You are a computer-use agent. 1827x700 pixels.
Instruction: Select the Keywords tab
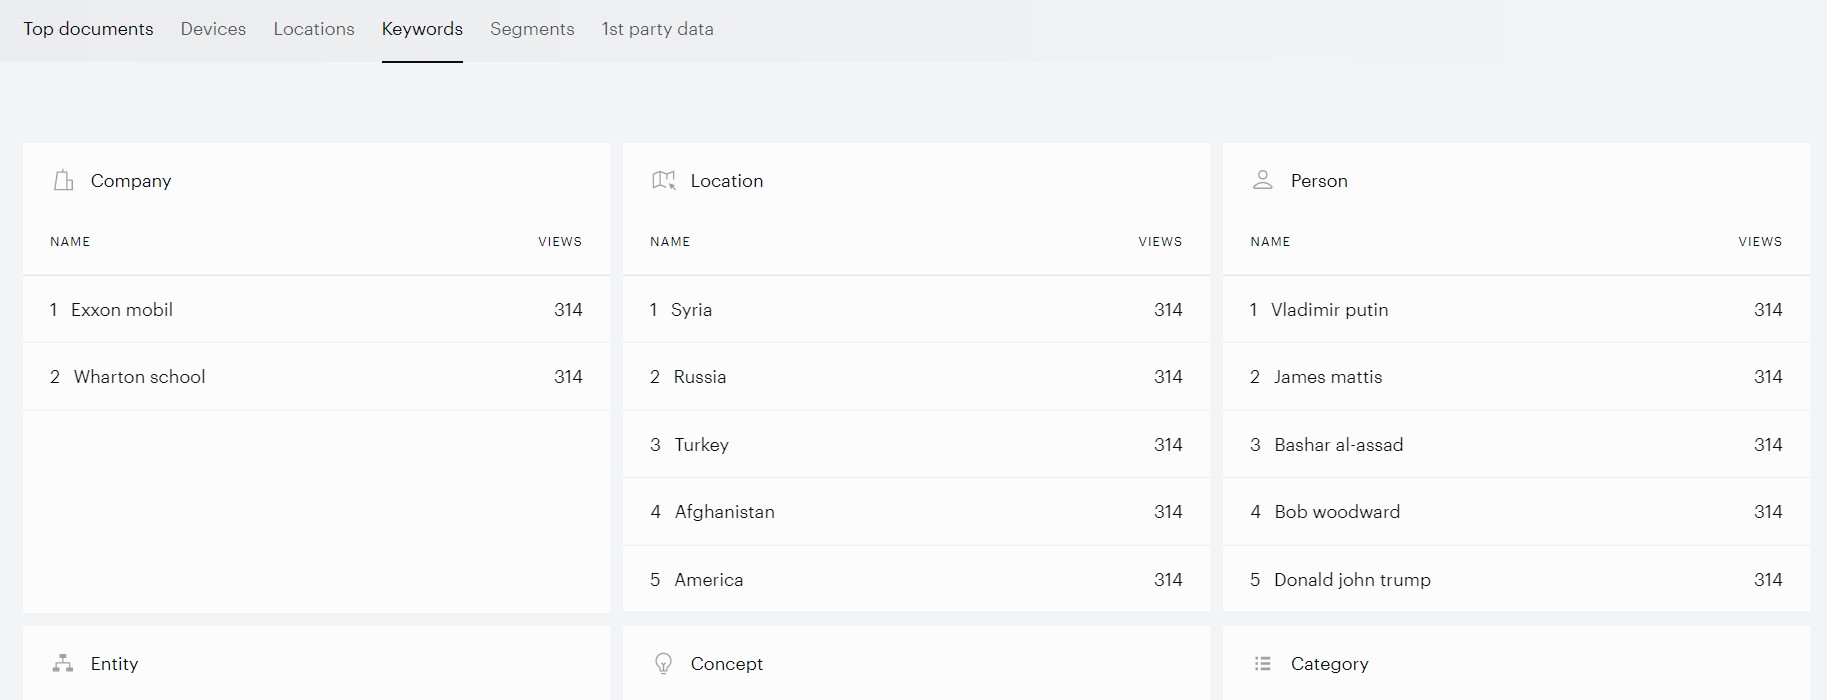point(422,30)
